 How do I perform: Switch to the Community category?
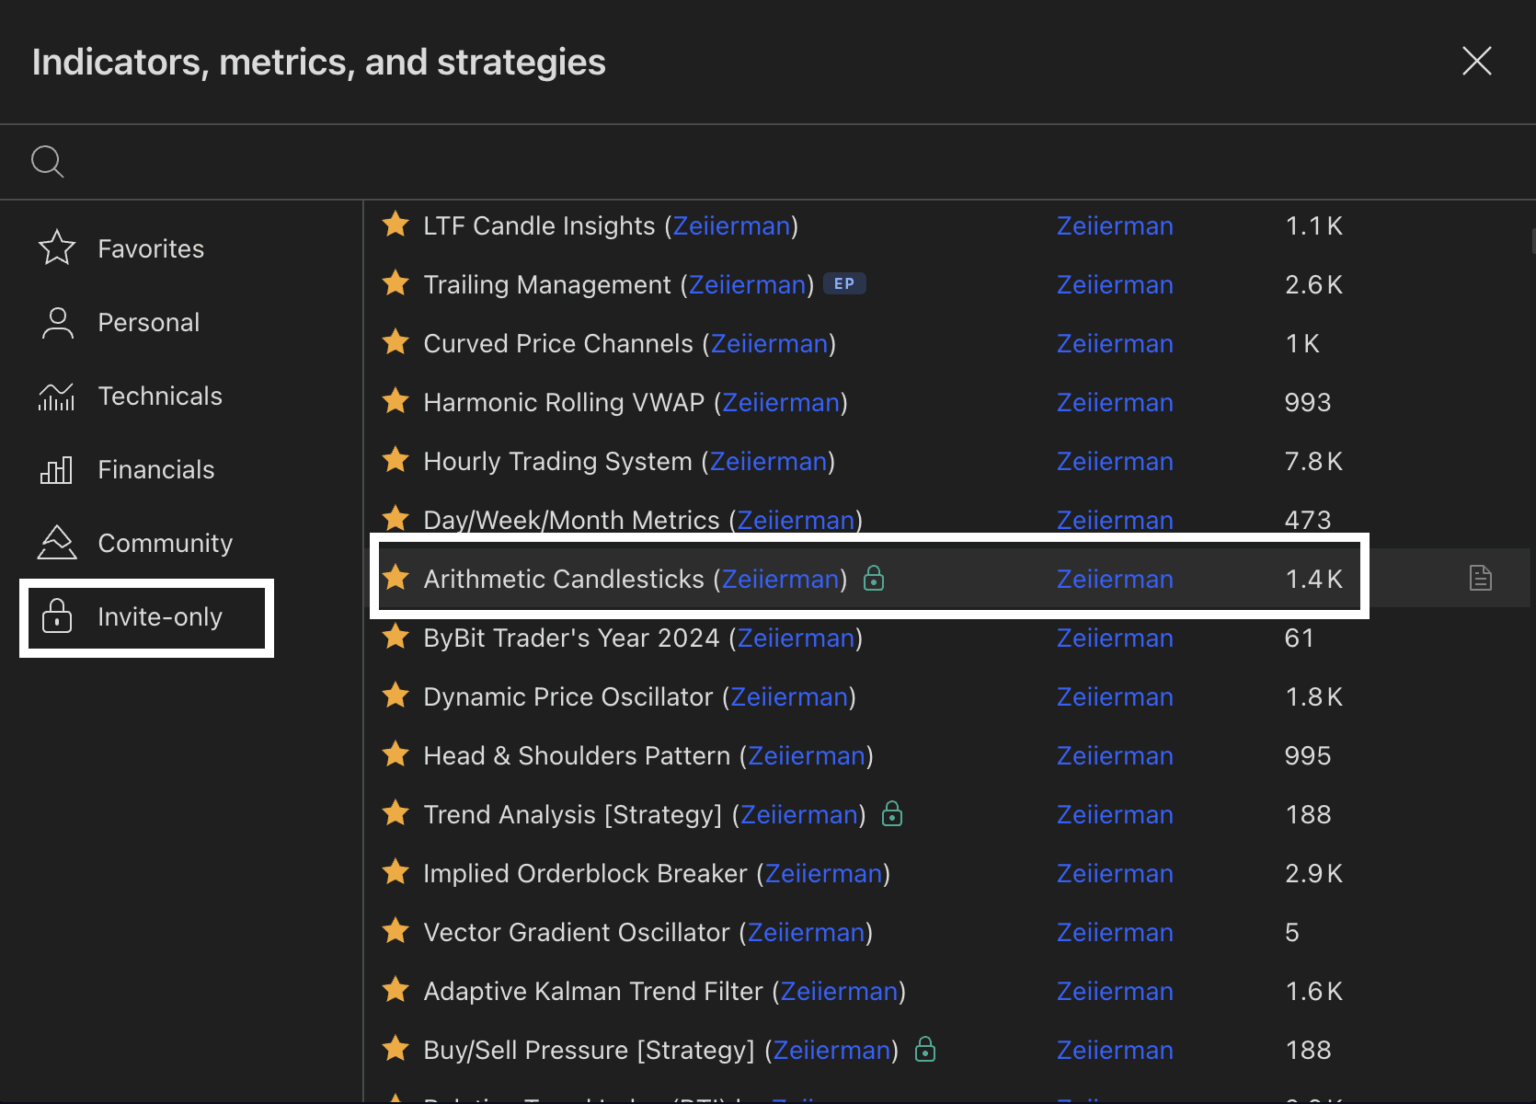165,543
